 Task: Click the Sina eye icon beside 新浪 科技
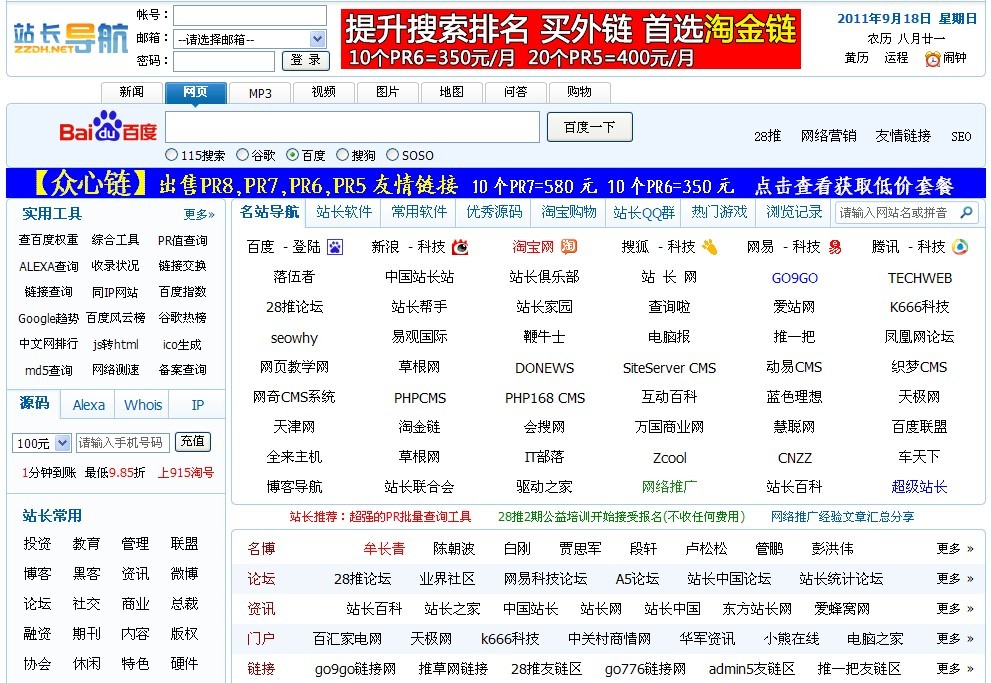click(x=460, y=246)
